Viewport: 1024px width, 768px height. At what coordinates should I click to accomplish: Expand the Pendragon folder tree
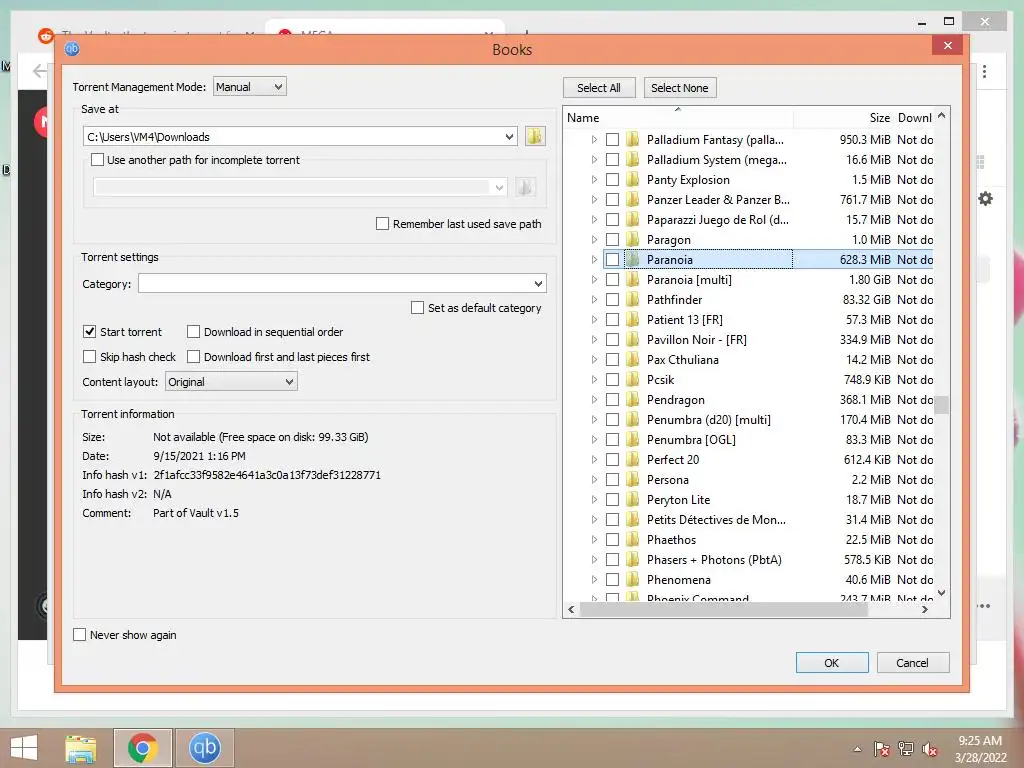(x=594, y=400)
